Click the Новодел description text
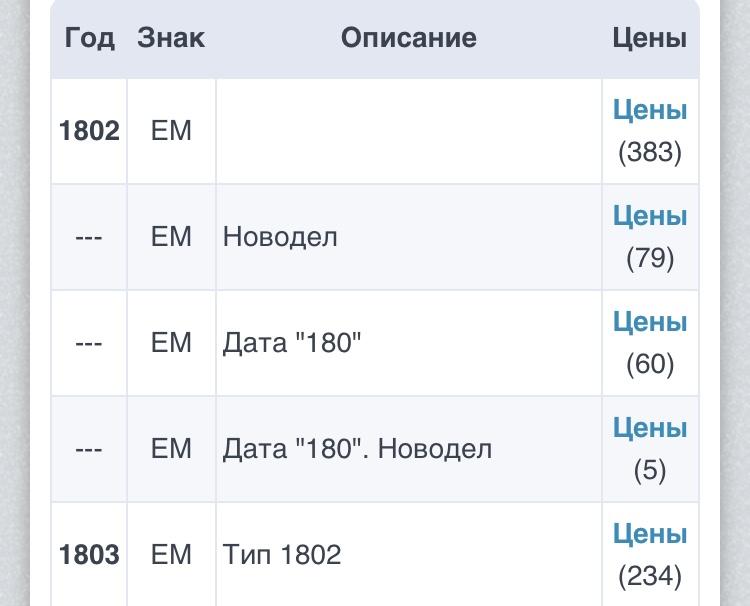Image resolution: width=750 pixels, height=606 pixels. pos(280,237)
